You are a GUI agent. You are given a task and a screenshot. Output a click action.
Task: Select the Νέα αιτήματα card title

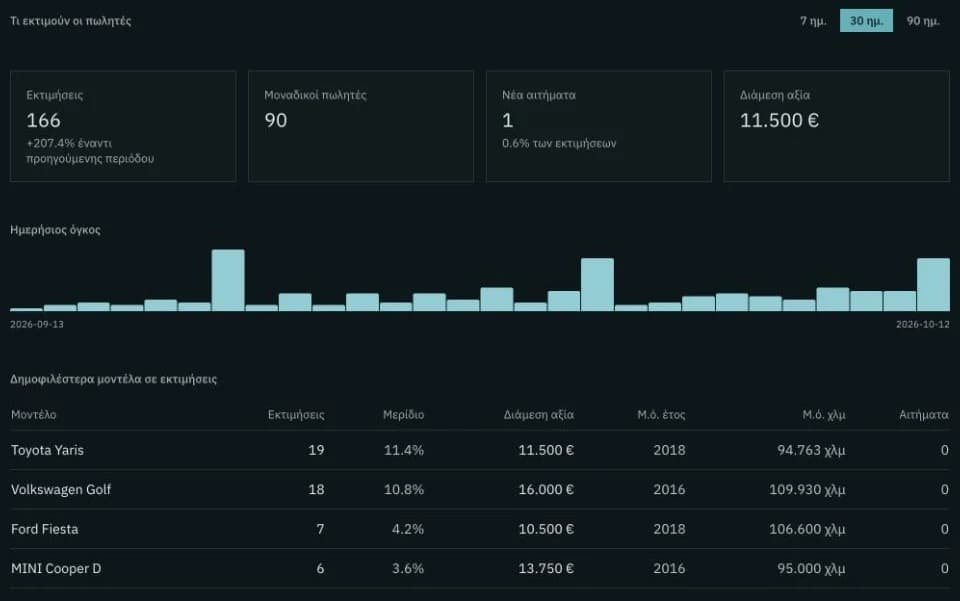(x=539, y=95)
